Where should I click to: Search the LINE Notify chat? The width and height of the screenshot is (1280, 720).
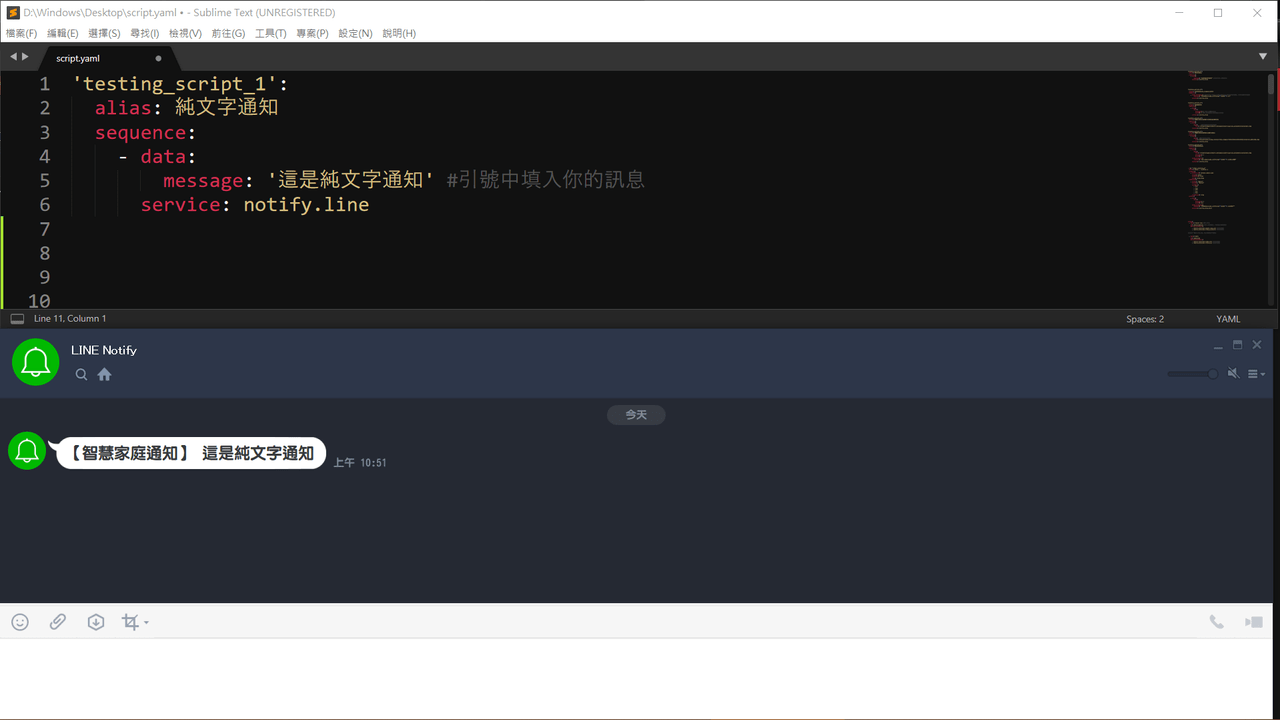(82, 375)
